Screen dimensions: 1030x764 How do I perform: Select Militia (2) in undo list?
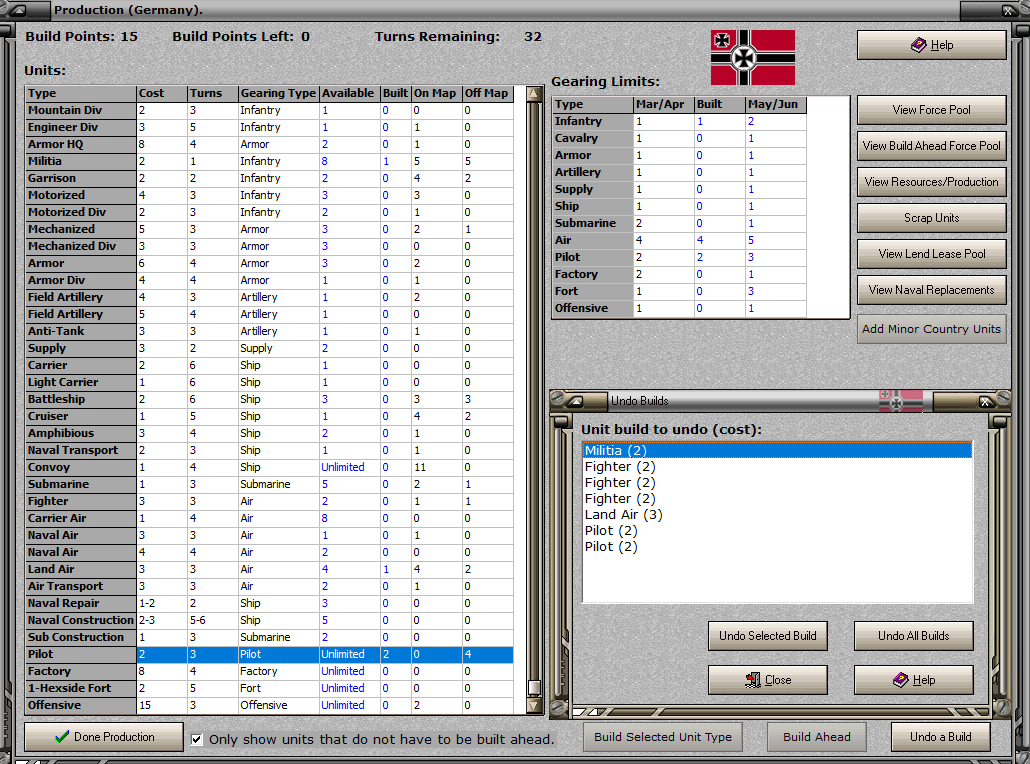click(x=777, y=450)
